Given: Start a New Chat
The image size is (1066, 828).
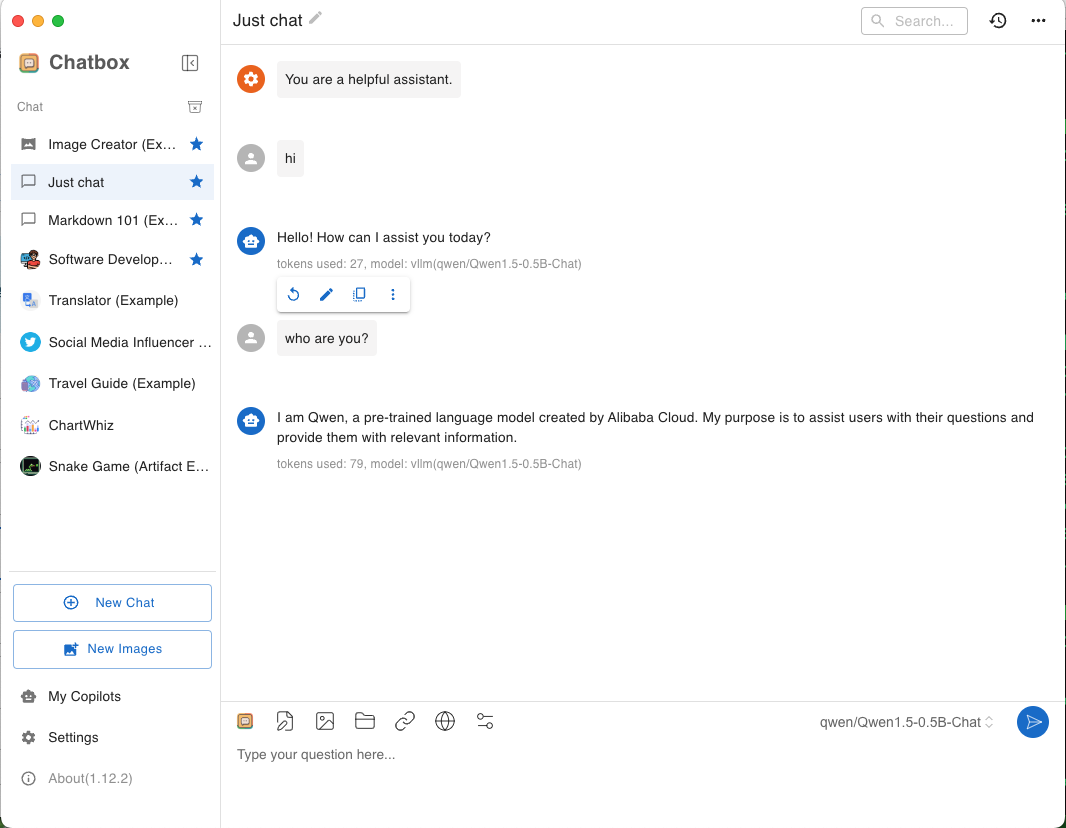Looking at the screenshot, I should coord(112,602).
